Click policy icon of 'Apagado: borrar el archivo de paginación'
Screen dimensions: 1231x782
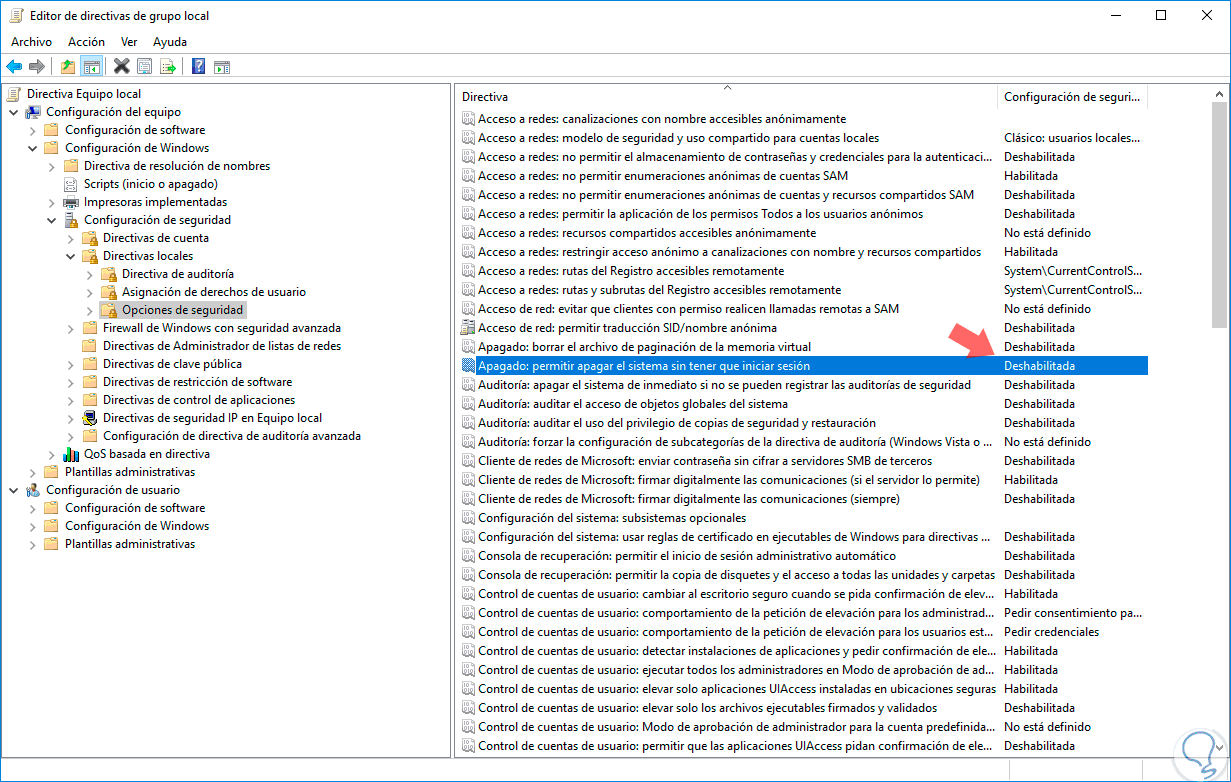click(468, 347)
